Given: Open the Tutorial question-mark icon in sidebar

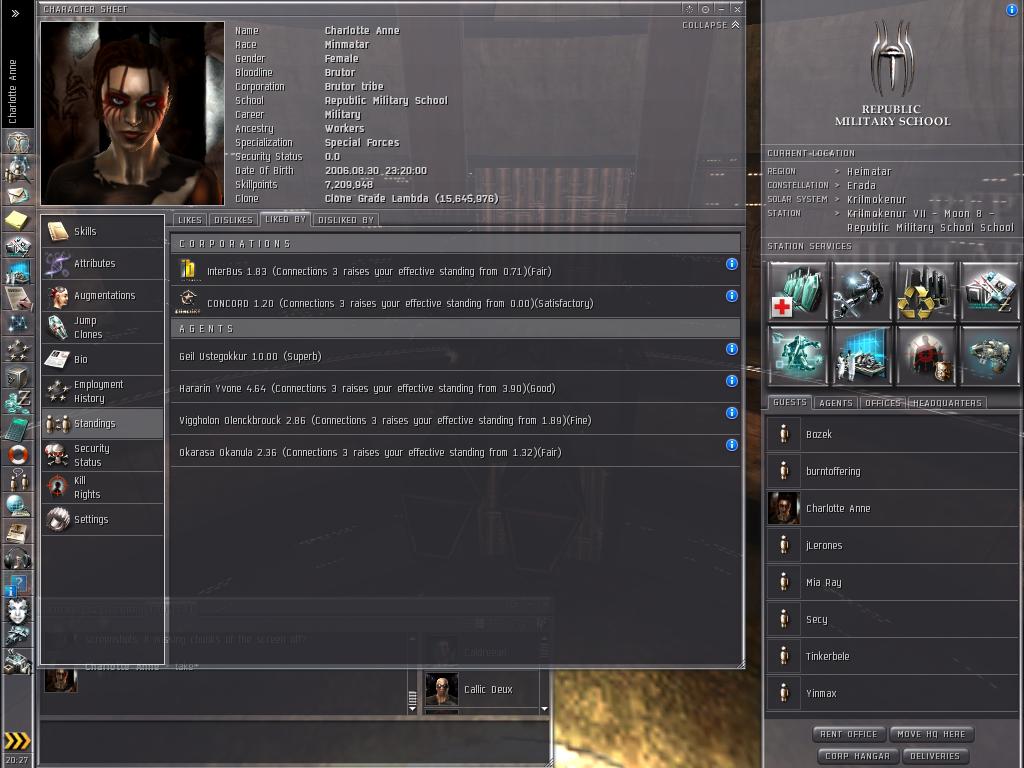Looking at the screenshot, I should click(x=18, y=584).
